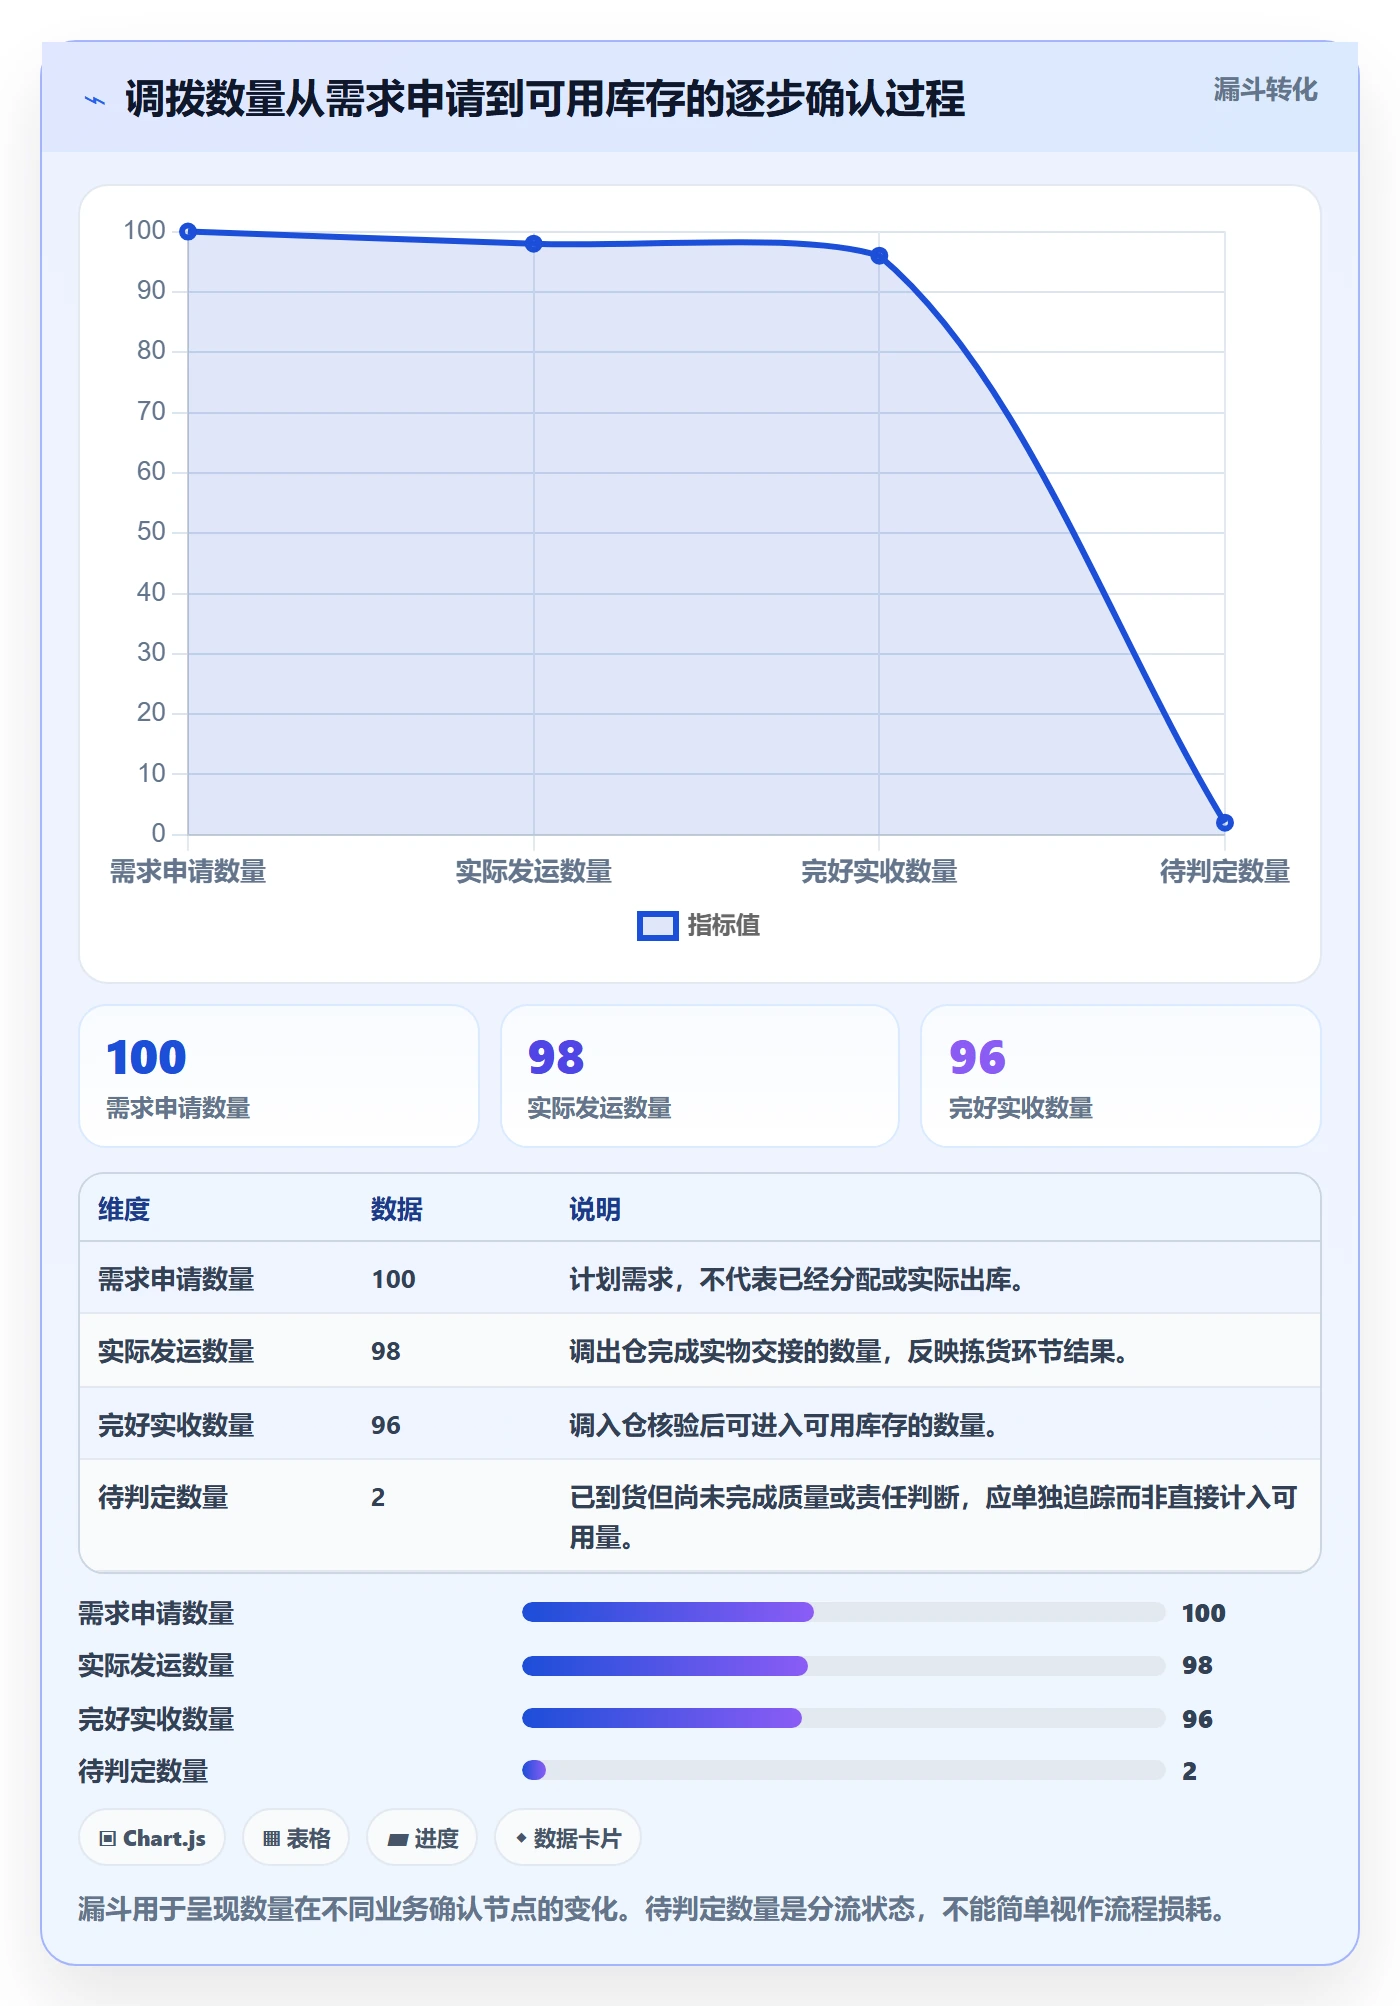Click the 进度 tag chip
This screenshot has width=1400, height=2006.
(x=422, y=1838)
